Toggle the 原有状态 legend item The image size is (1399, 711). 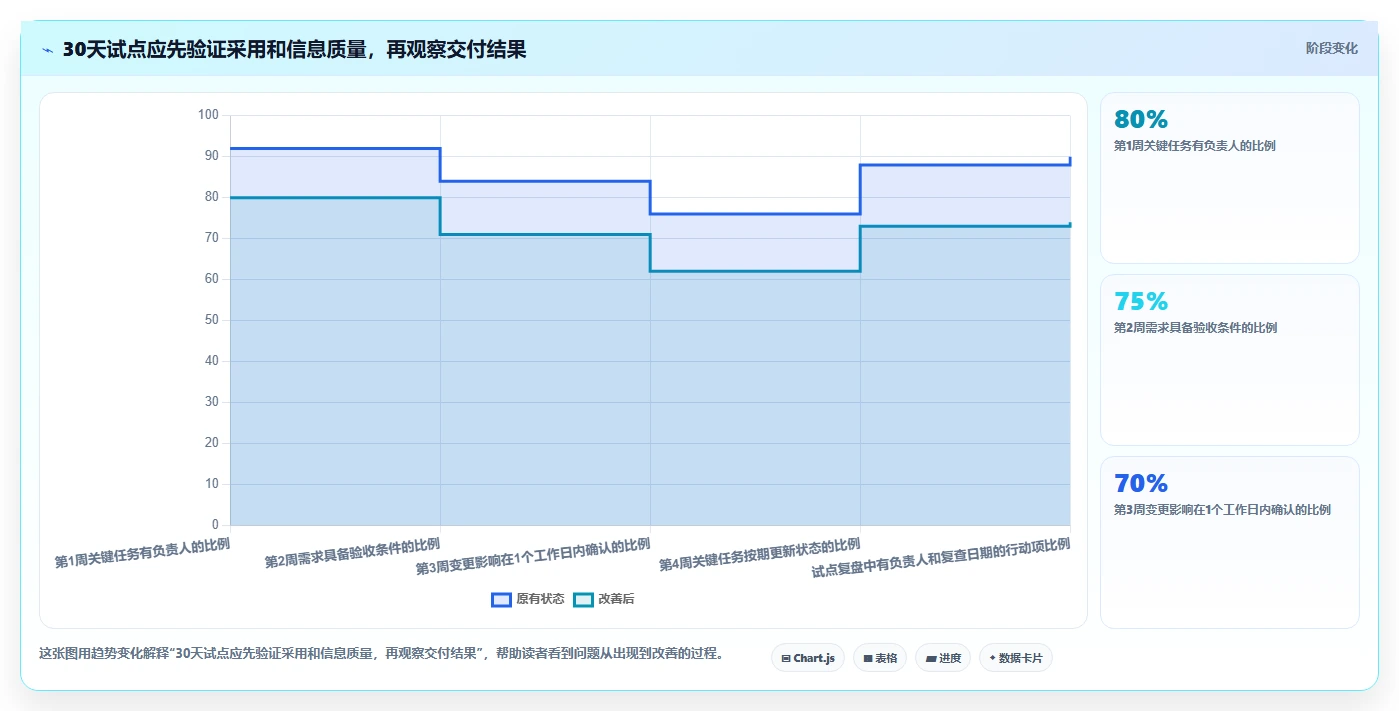click(528, 599)
